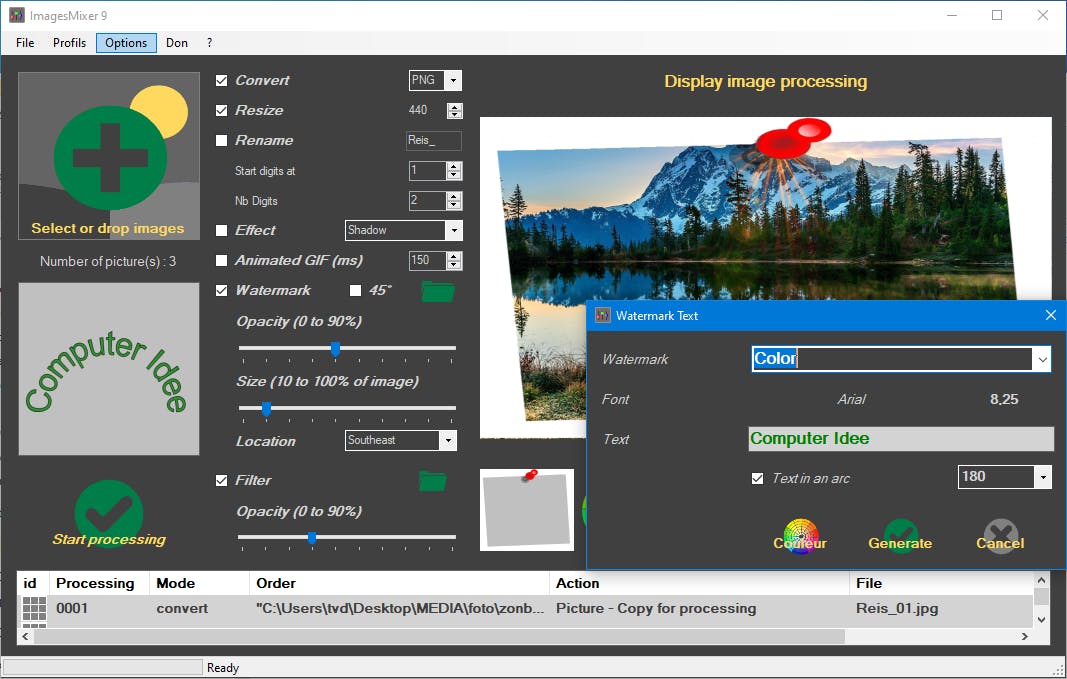Open the Don menu

click(177, 43)
